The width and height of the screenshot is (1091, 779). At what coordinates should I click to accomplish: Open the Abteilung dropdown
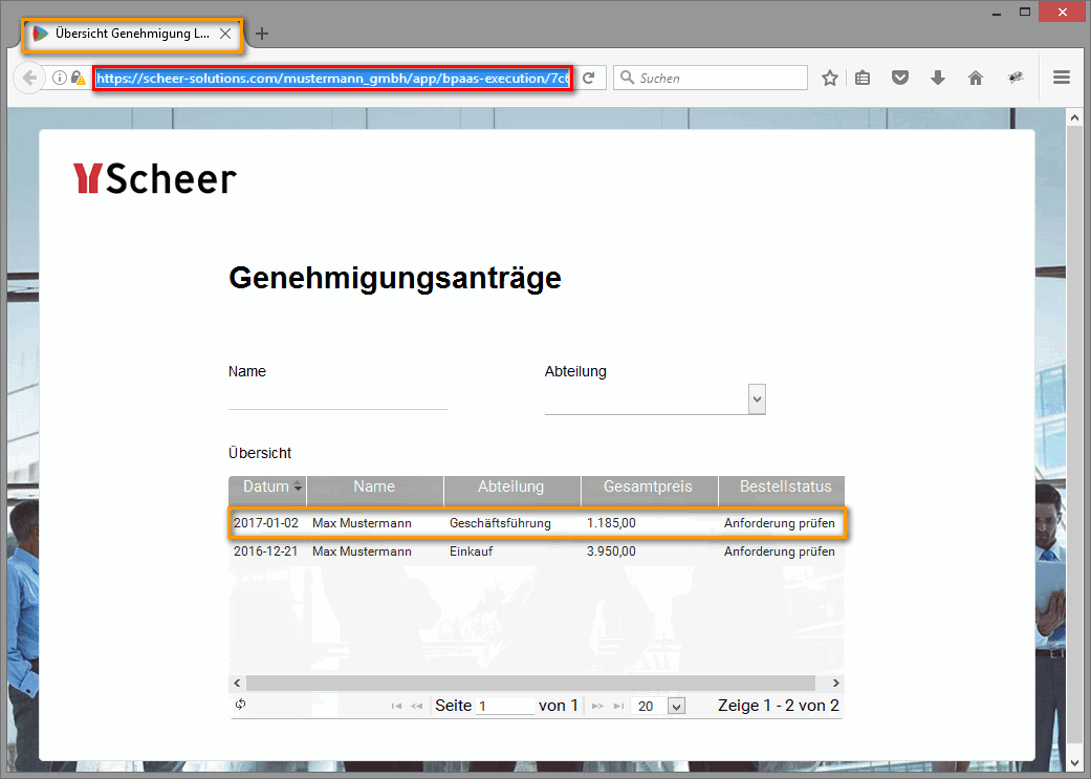point(757,398)
